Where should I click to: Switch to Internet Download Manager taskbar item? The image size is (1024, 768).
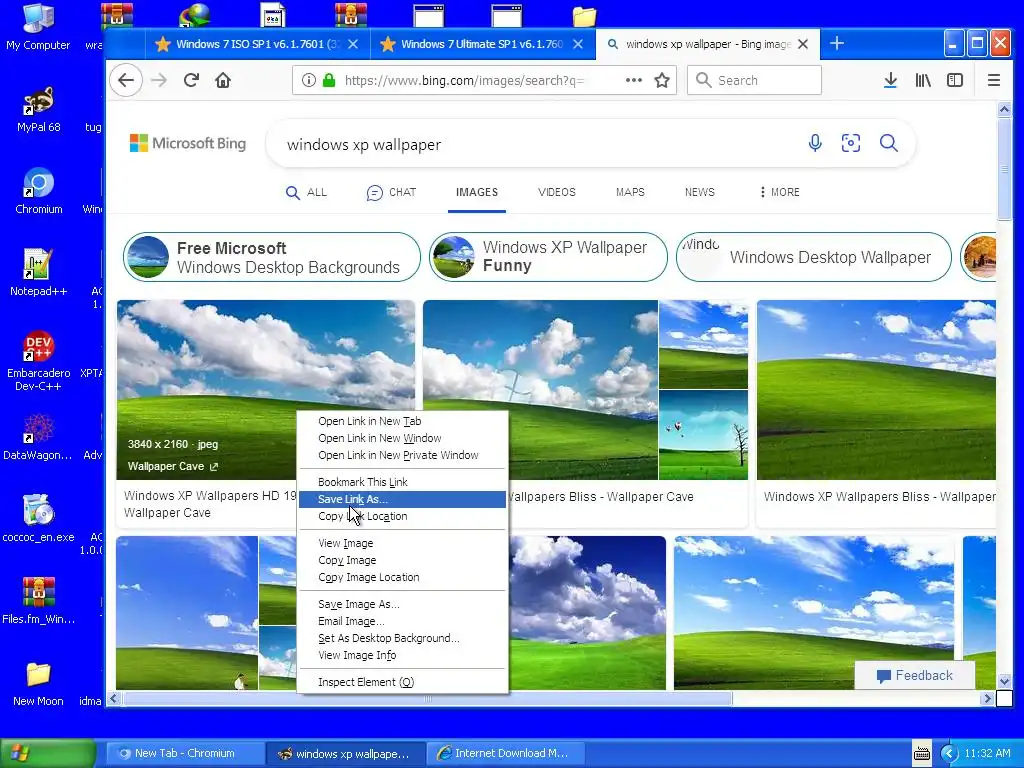(505, 753)
